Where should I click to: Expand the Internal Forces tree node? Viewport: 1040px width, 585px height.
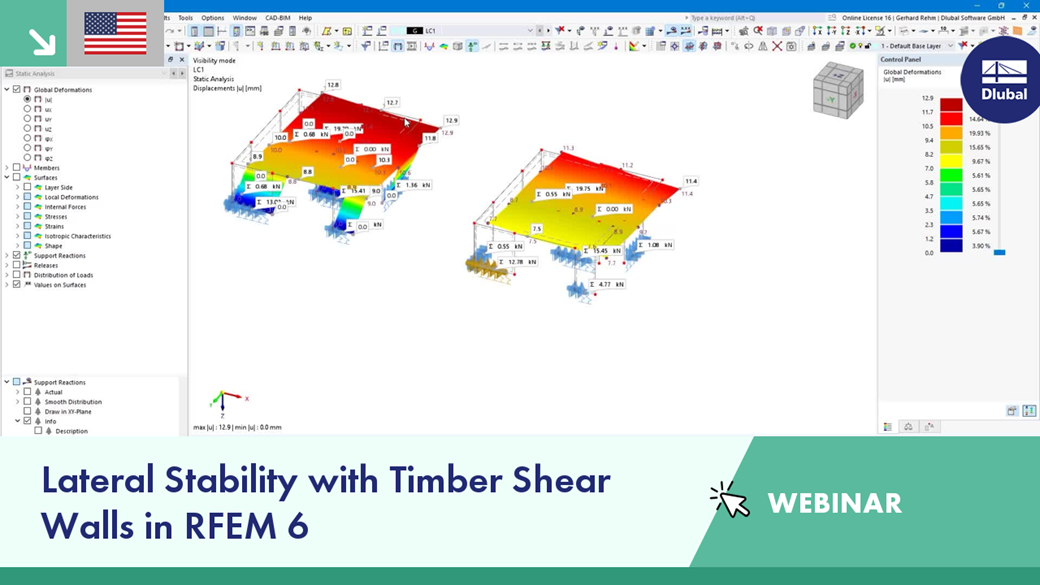pos(17,207)
